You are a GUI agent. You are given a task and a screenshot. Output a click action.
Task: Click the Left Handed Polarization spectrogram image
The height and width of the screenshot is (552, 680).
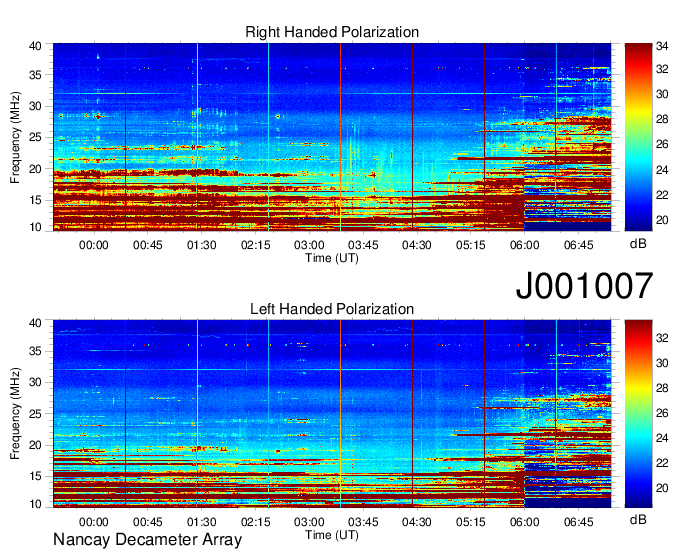coord(332,414)
